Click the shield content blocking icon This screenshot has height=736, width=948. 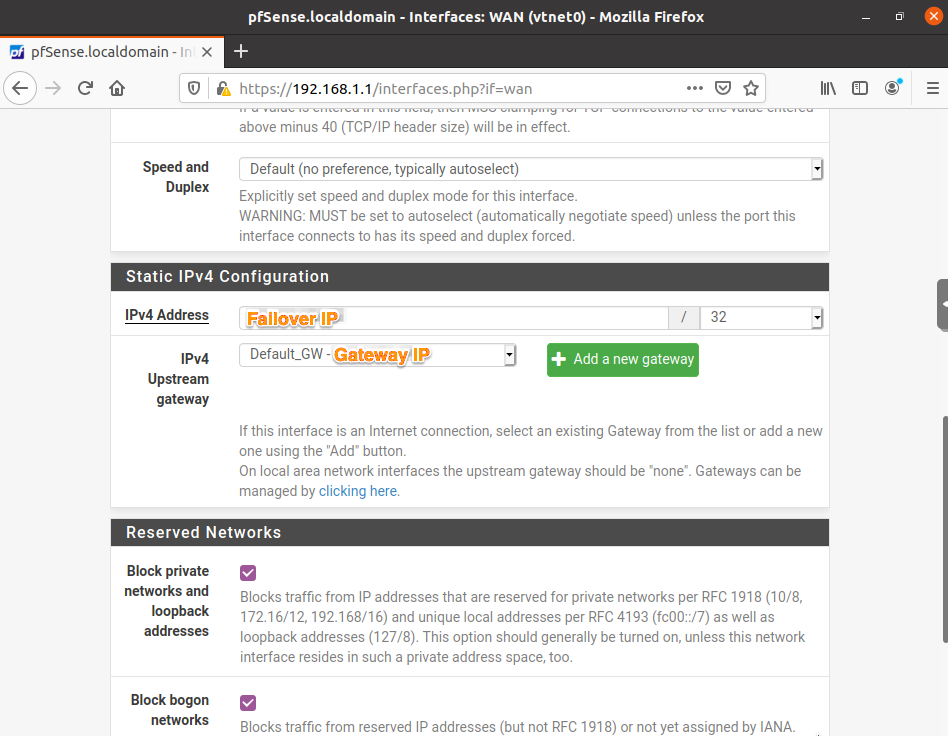(x=193, y=88)
